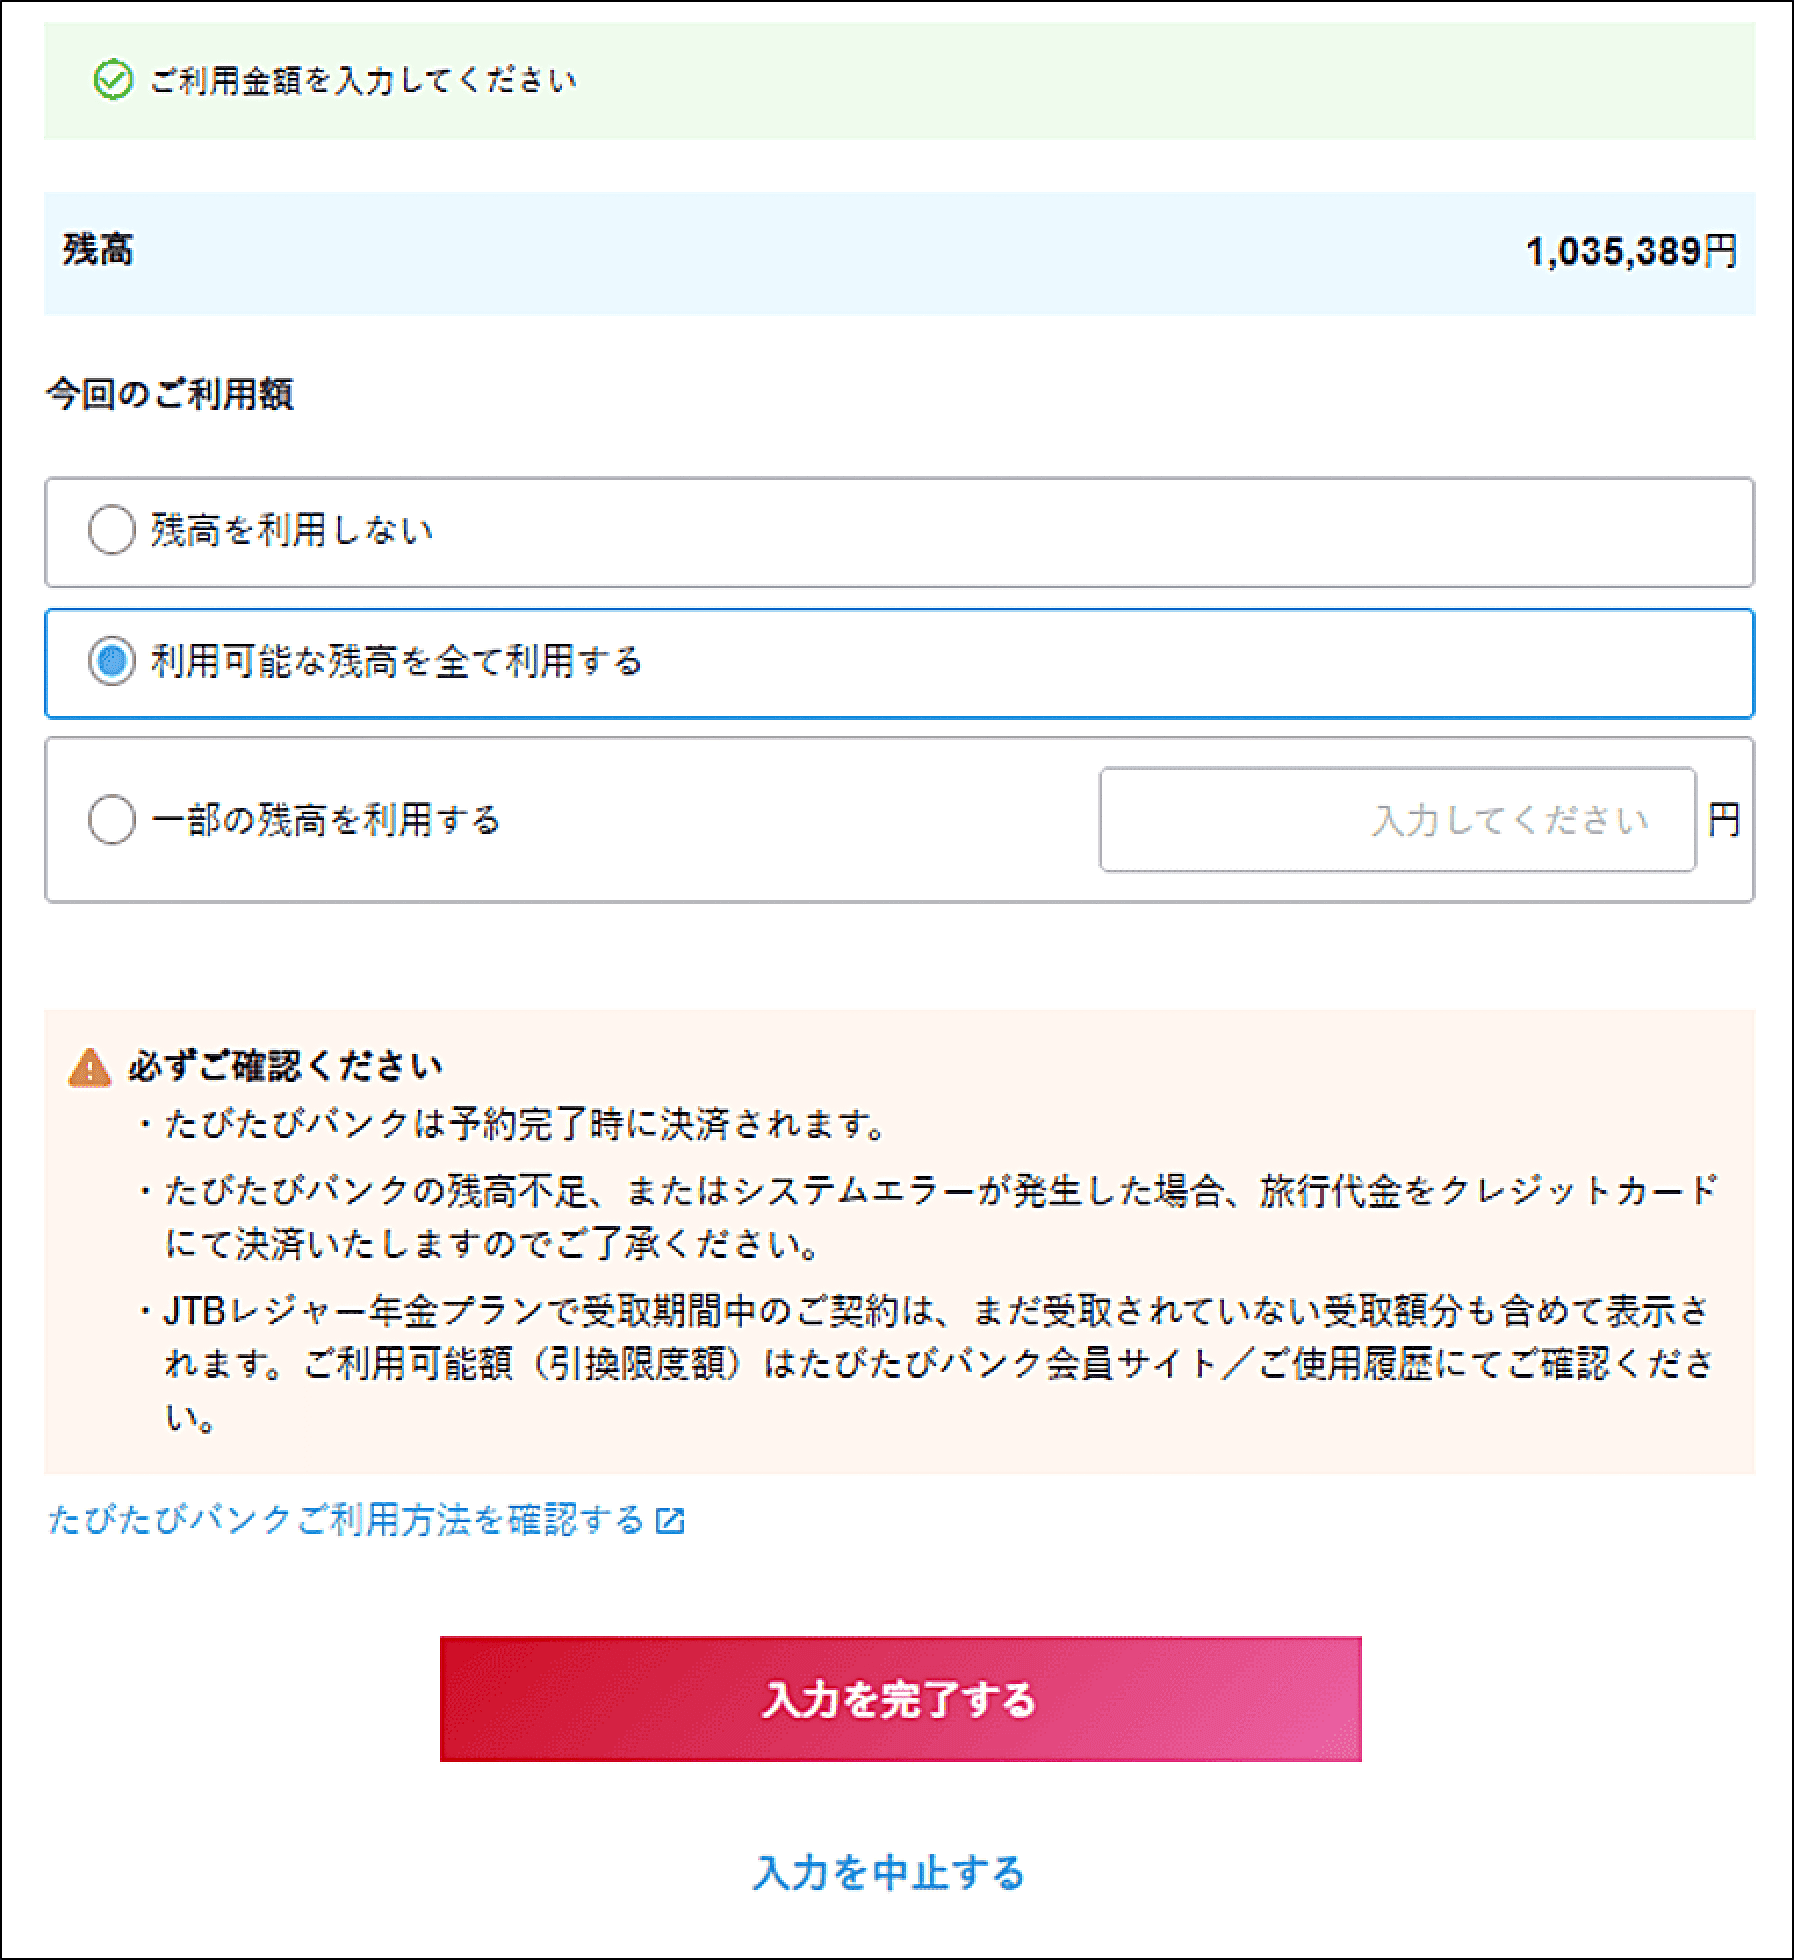This screenshot has height=1960, width=1794.
Task: Click the note about 予約完了時に決済されます
Action: coord(525,1126)
